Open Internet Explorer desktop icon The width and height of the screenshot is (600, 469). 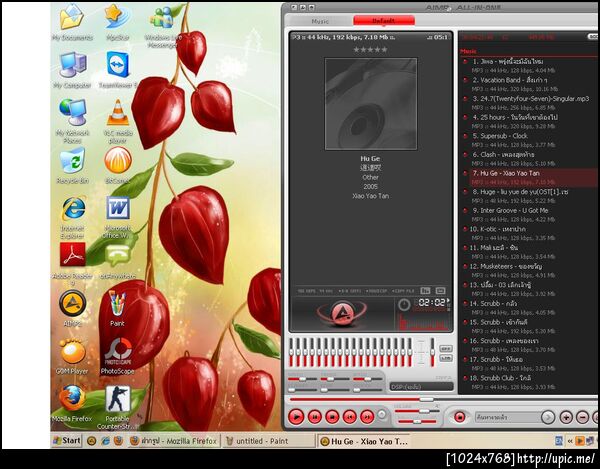coord(72,217)
